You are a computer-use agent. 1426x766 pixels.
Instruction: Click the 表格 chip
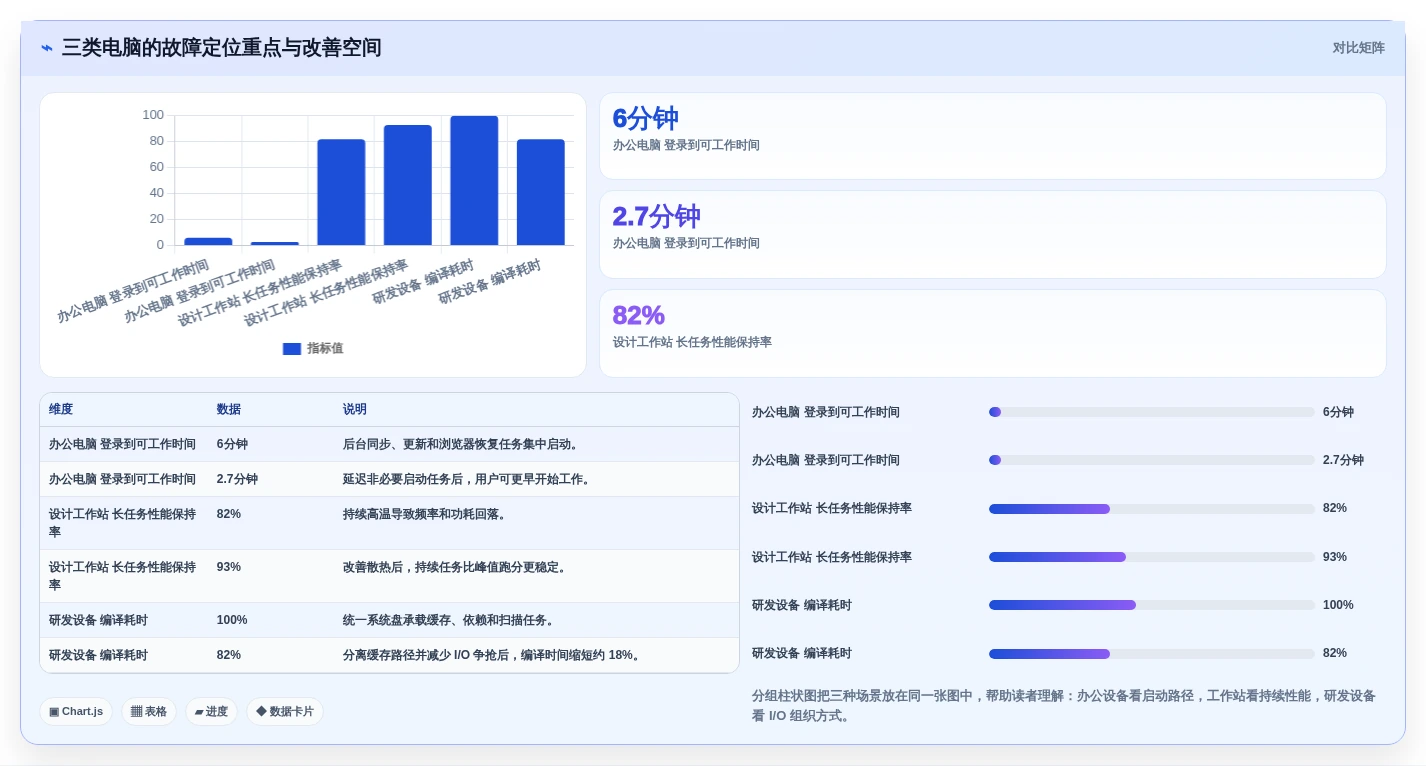[149, 712]
